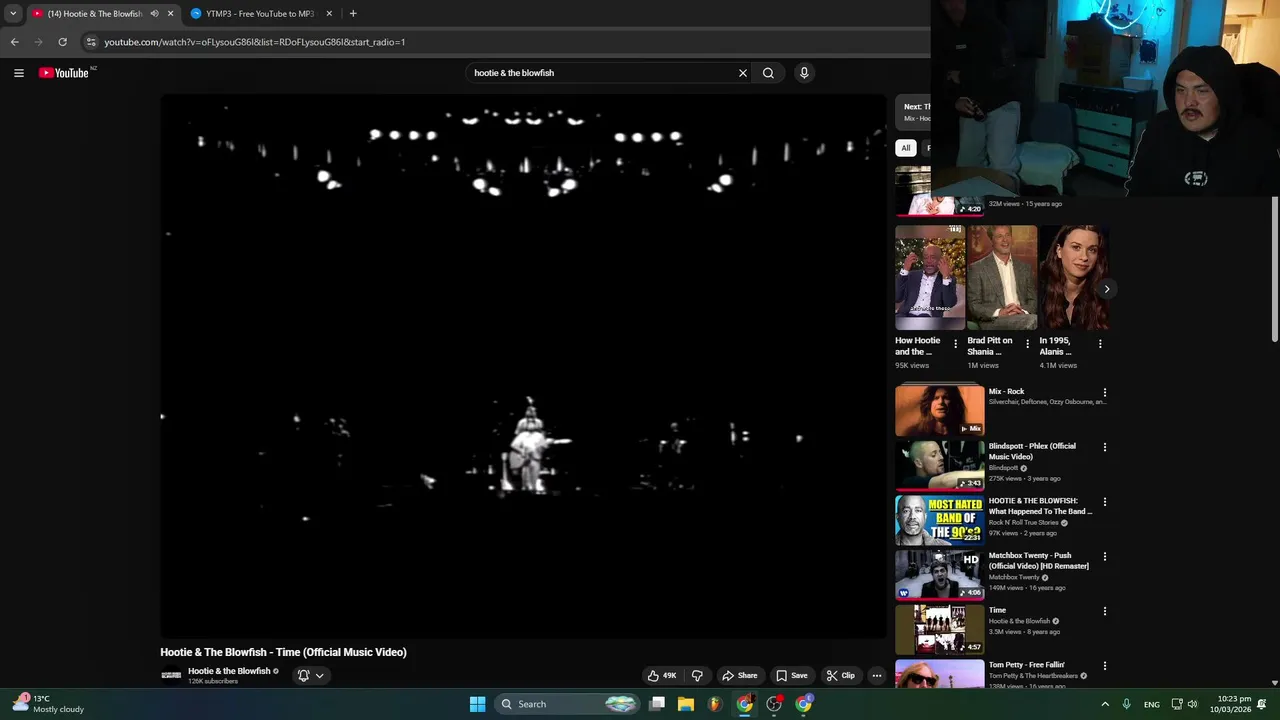Go to the YouTube home logo
The image size is (1280, 720).
[64, 73]
